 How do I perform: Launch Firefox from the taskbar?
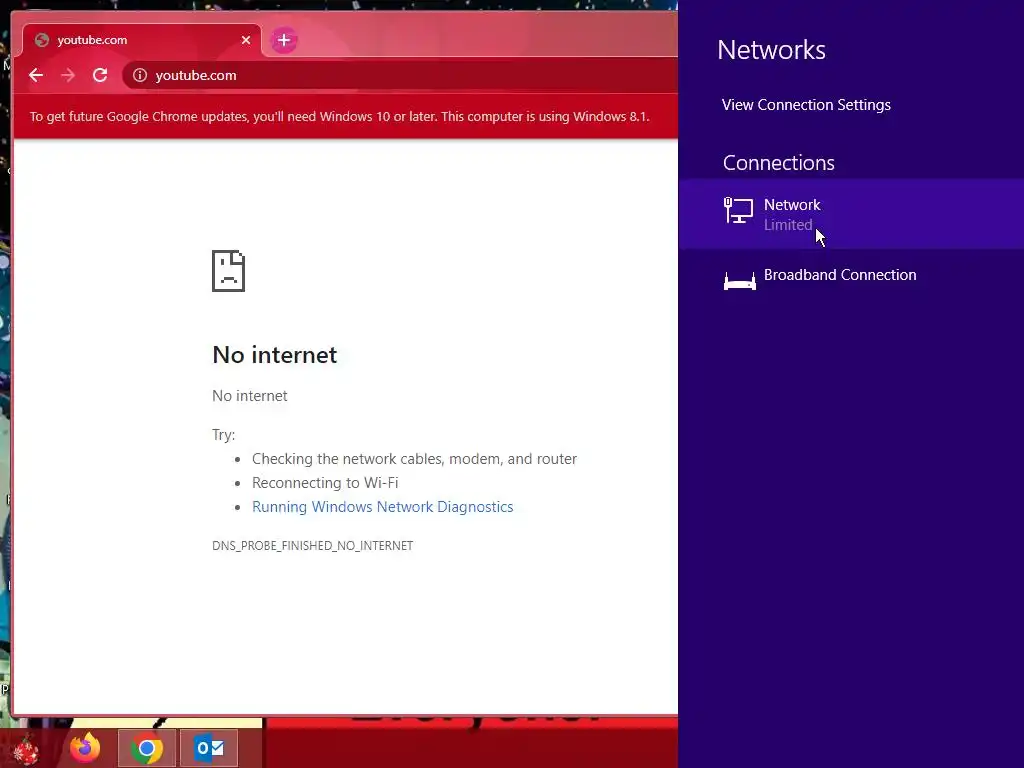tap(86, 747)
